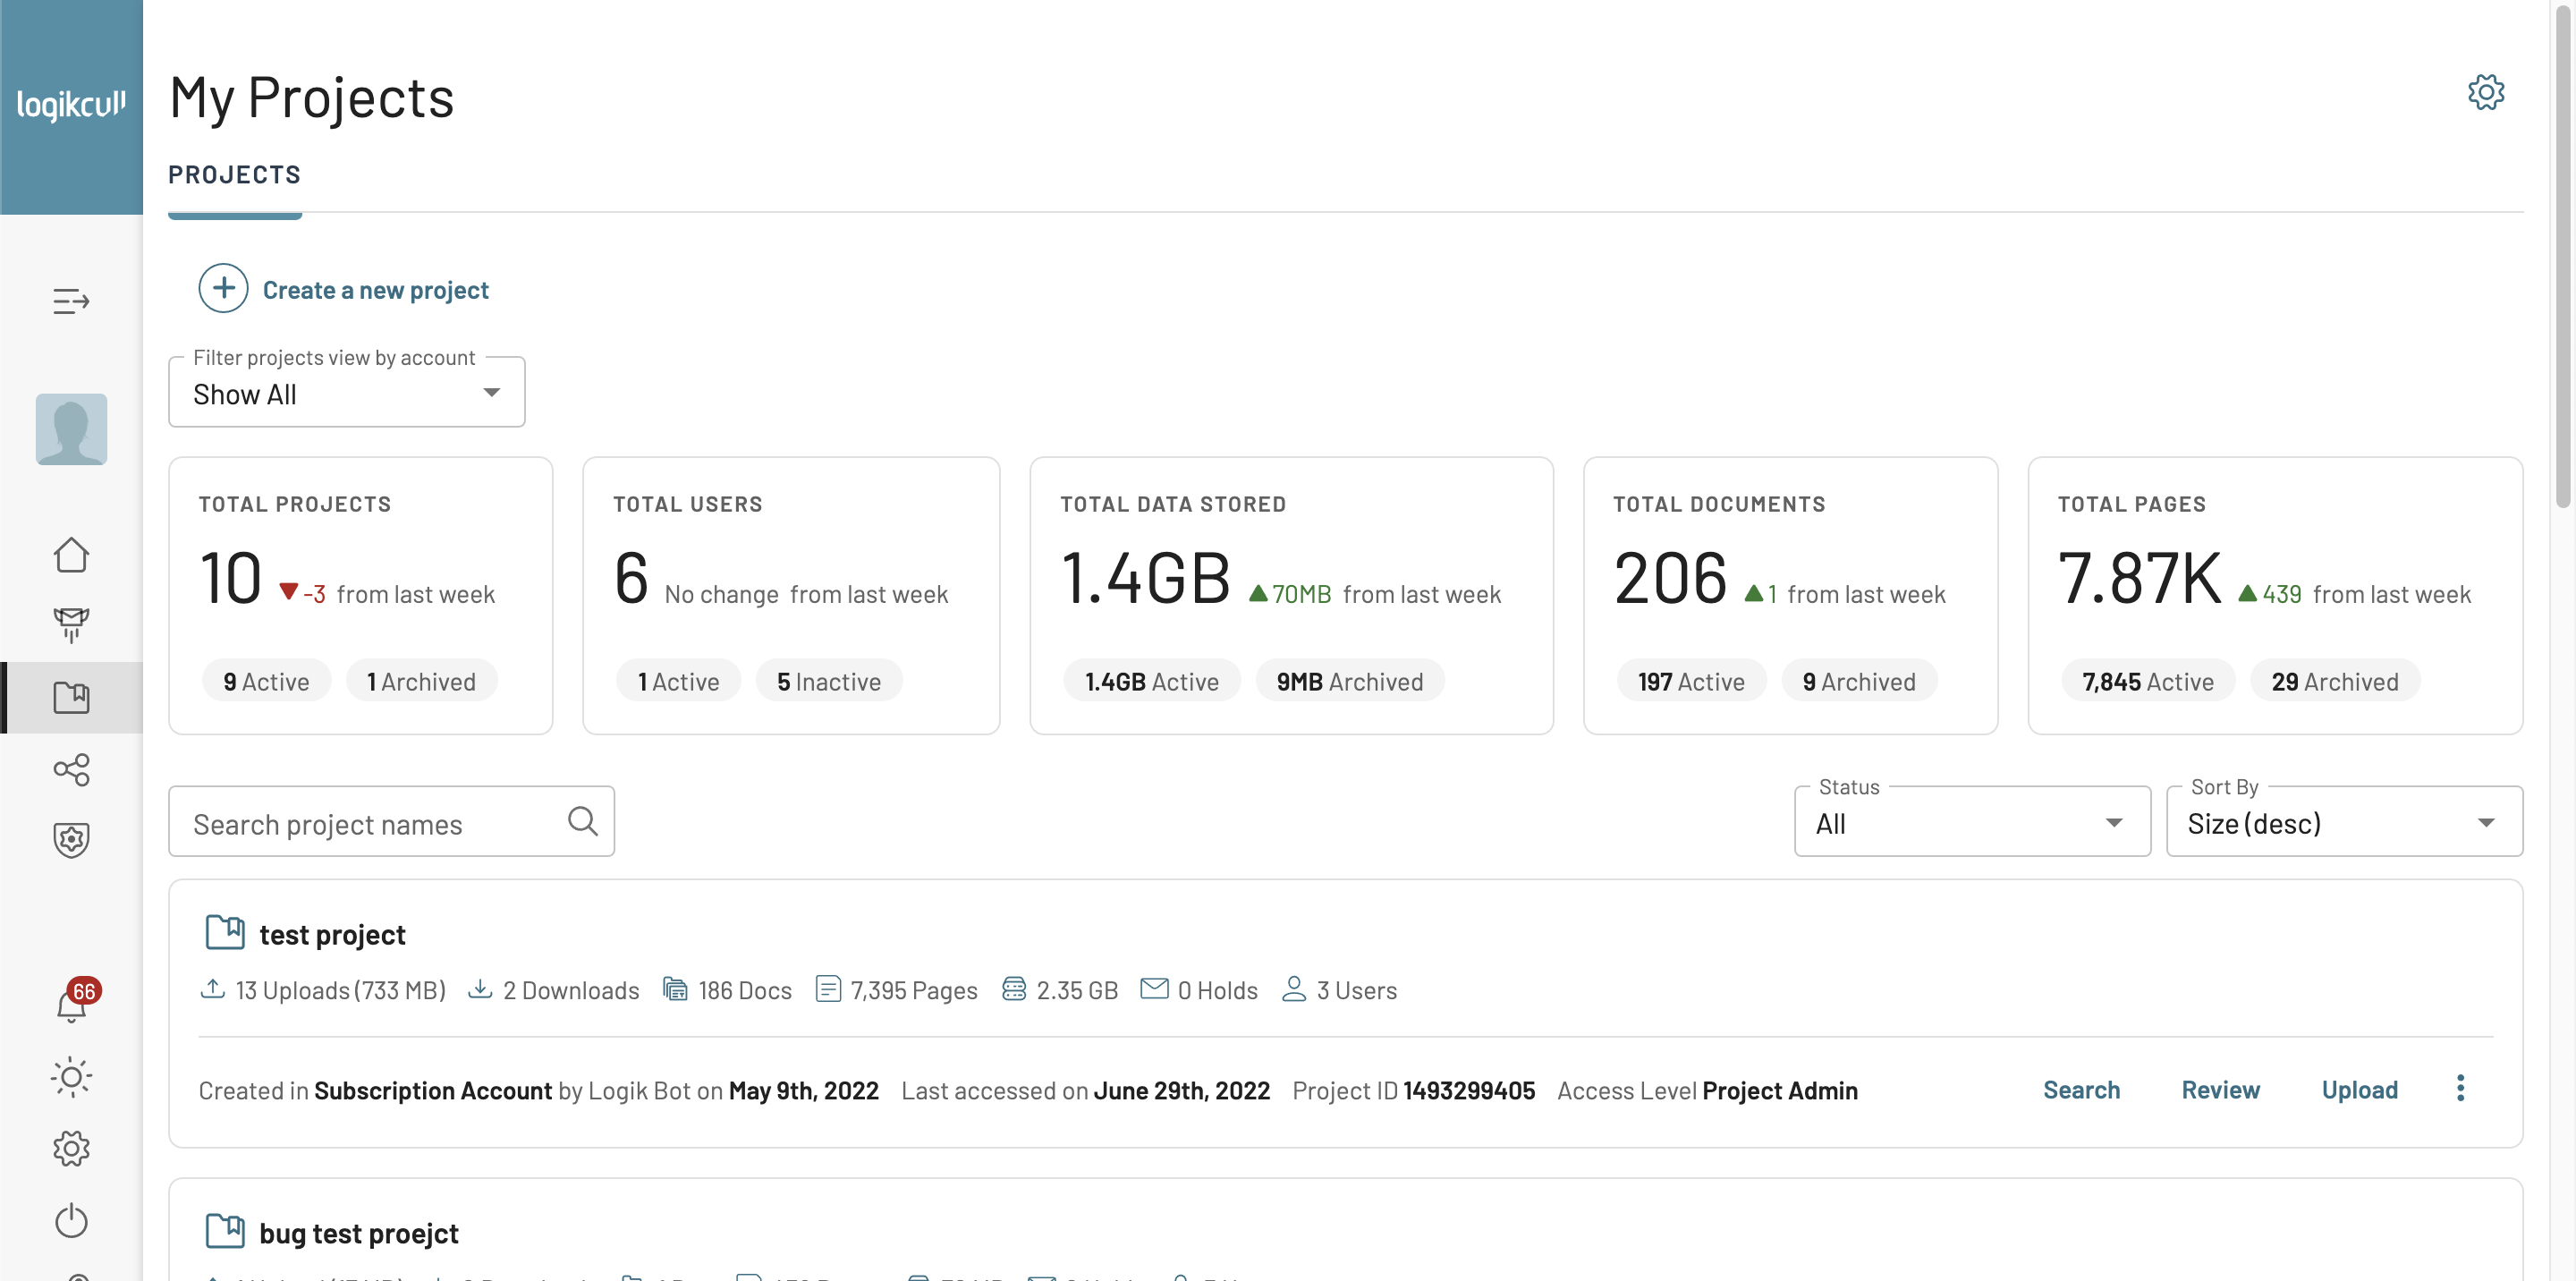Screen dimensions: 2576x1281
Task: Click the docs icon beside 186 Docs
Action: tap(675, 989)
